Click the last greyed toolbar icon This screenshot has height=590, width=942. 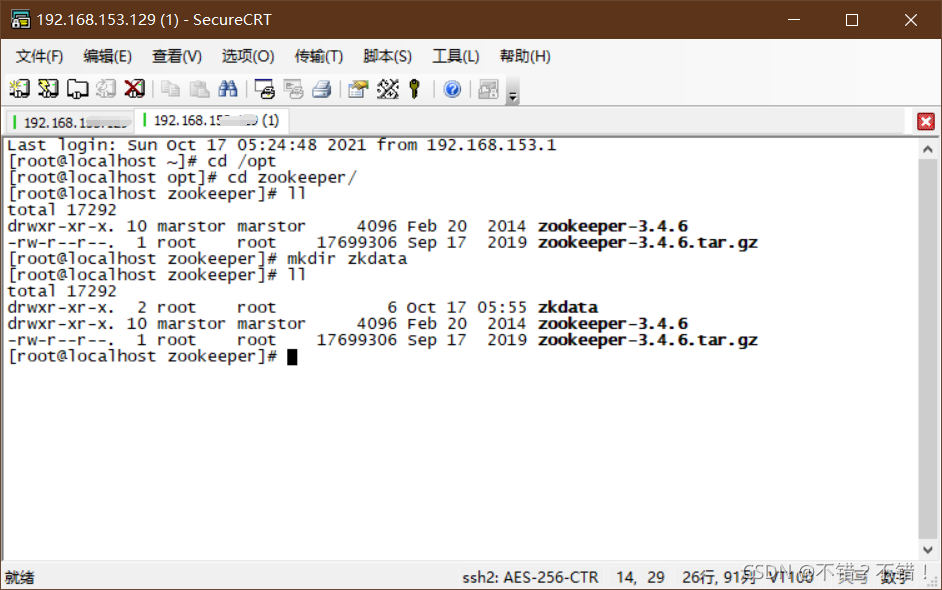click(488, 89)
